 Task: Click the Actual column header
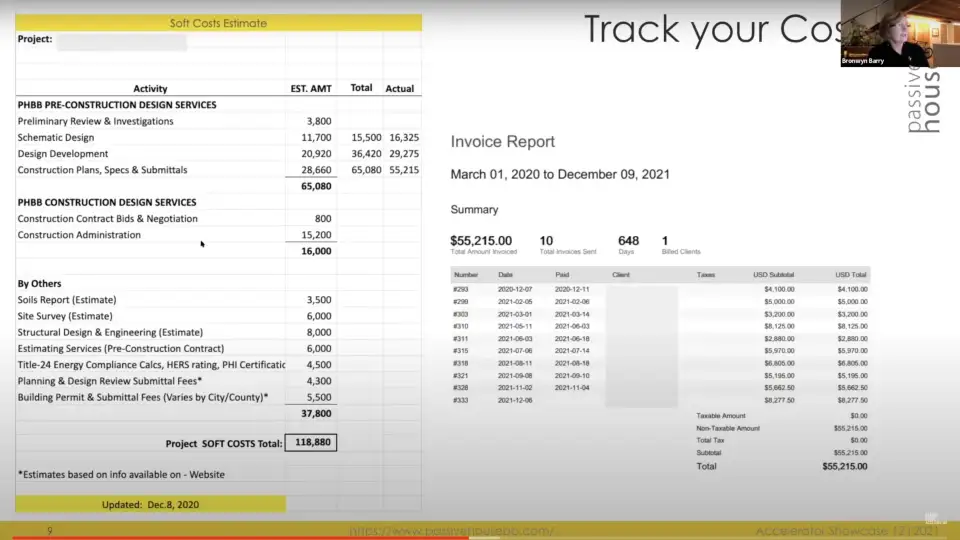point(400,88)
